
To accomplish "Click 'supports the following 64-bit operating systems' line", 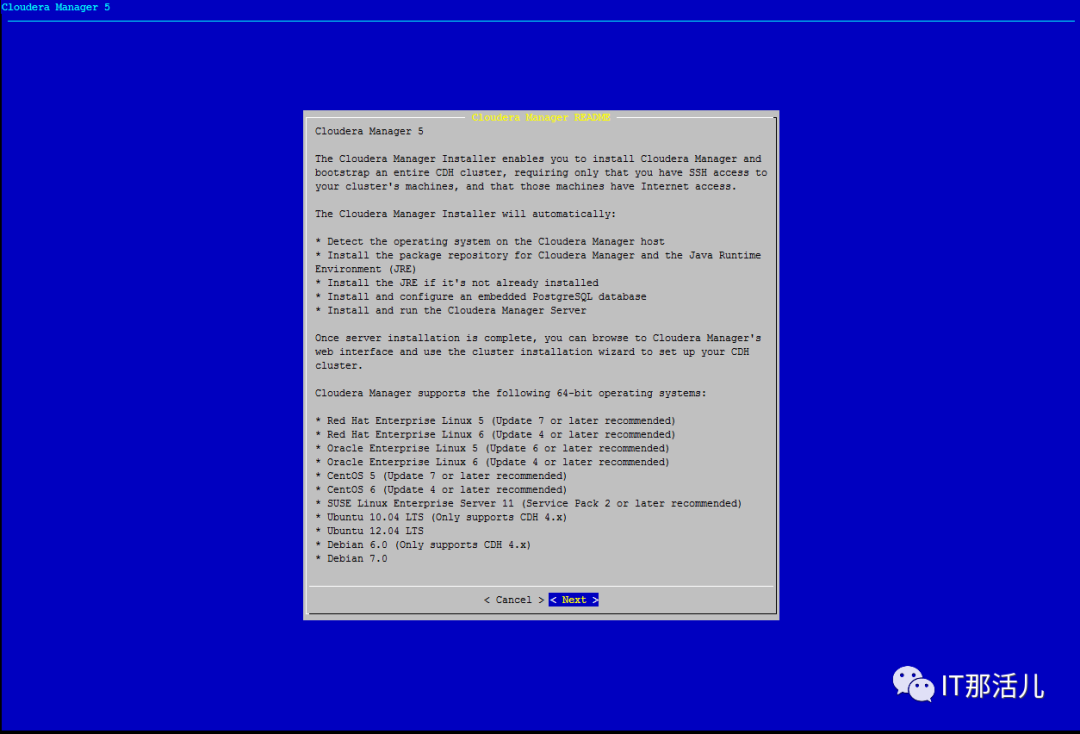I will tap(510, 393).
